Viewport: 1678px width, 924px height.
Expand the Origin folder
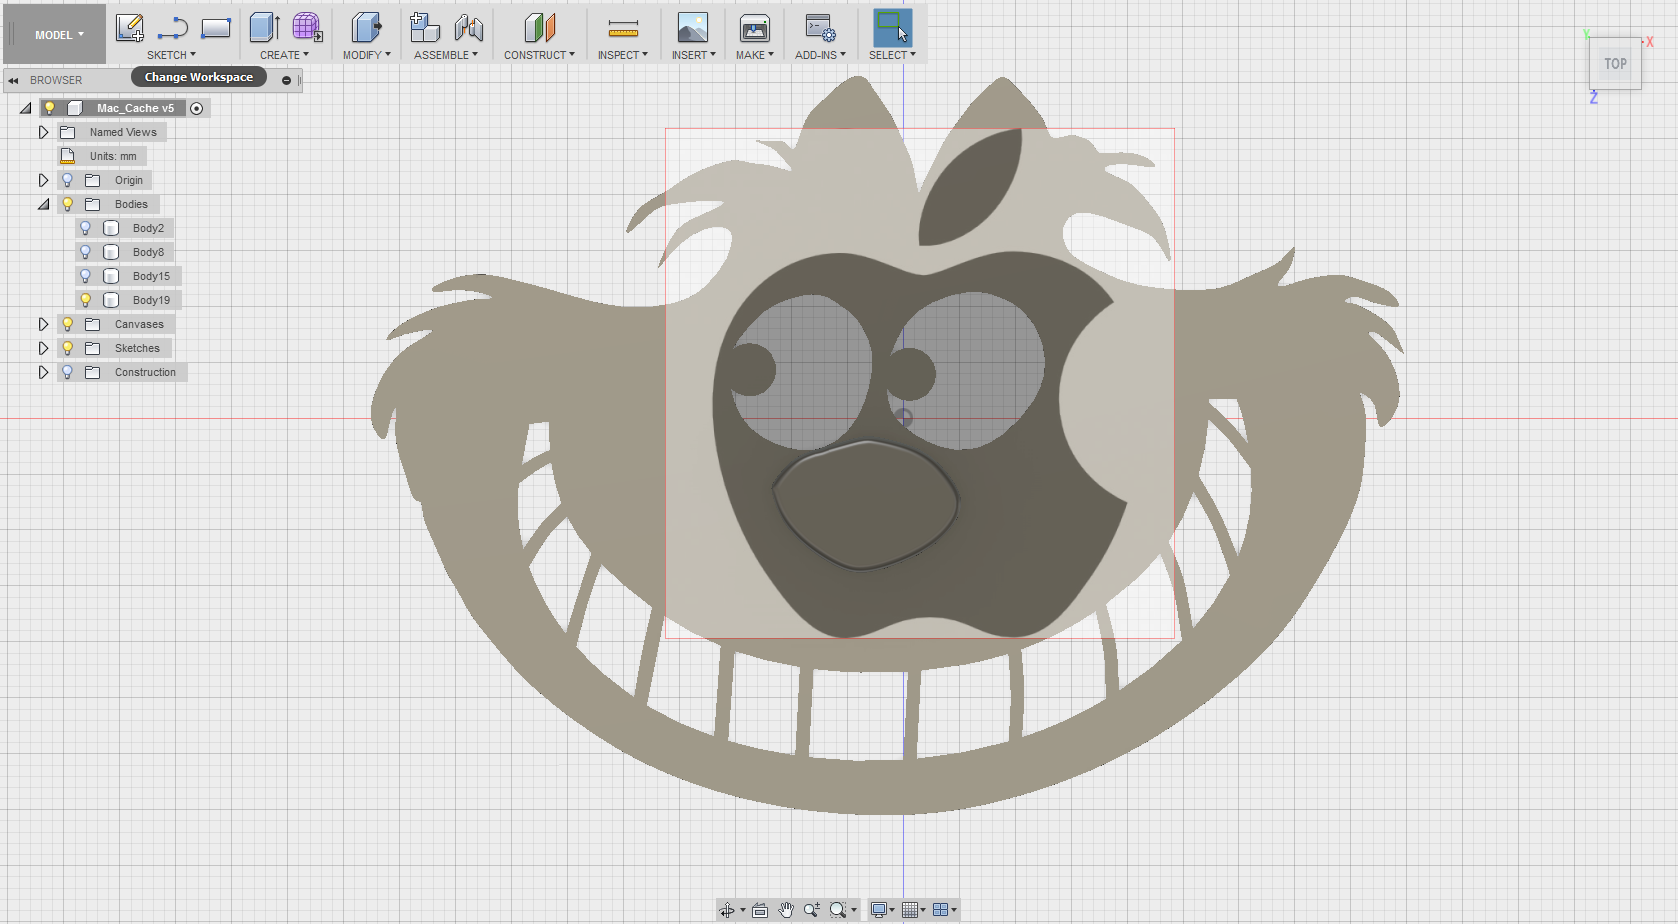coord(43,180)
